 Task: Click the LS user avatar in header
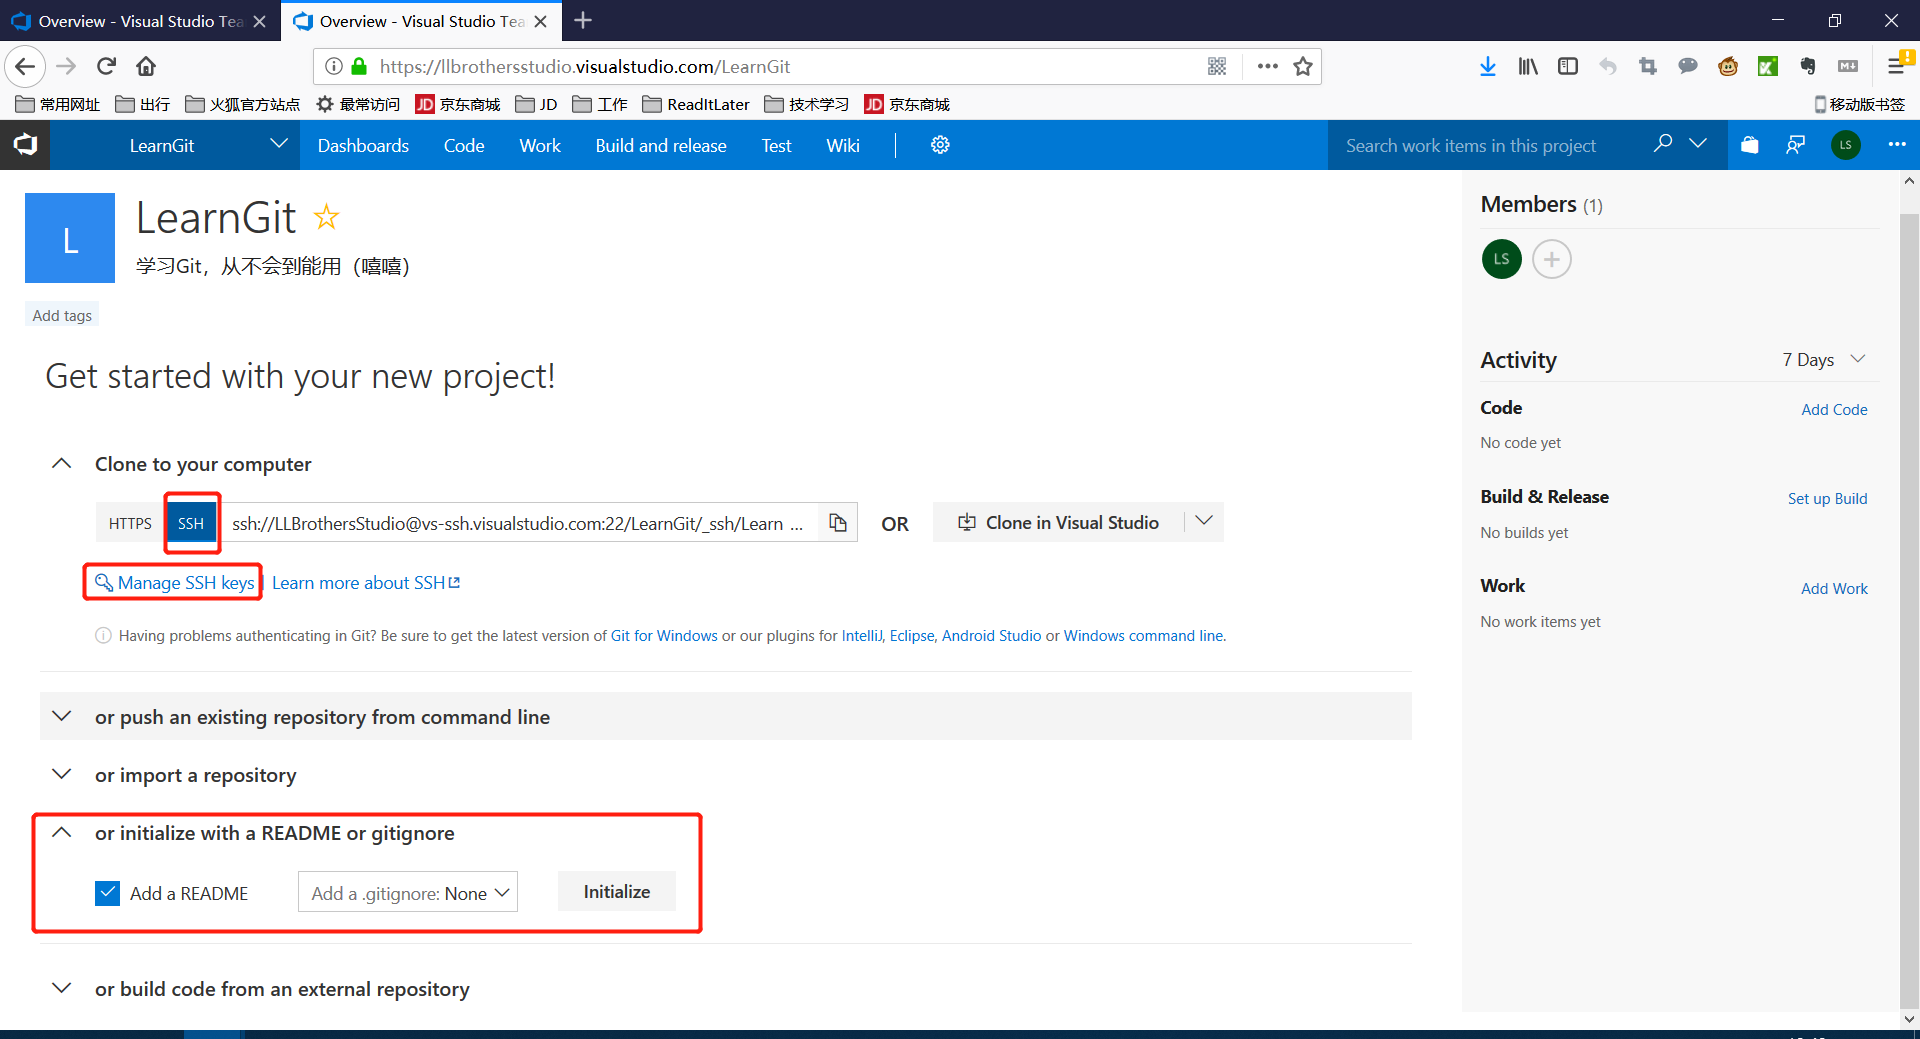(x=1845, y=145)
